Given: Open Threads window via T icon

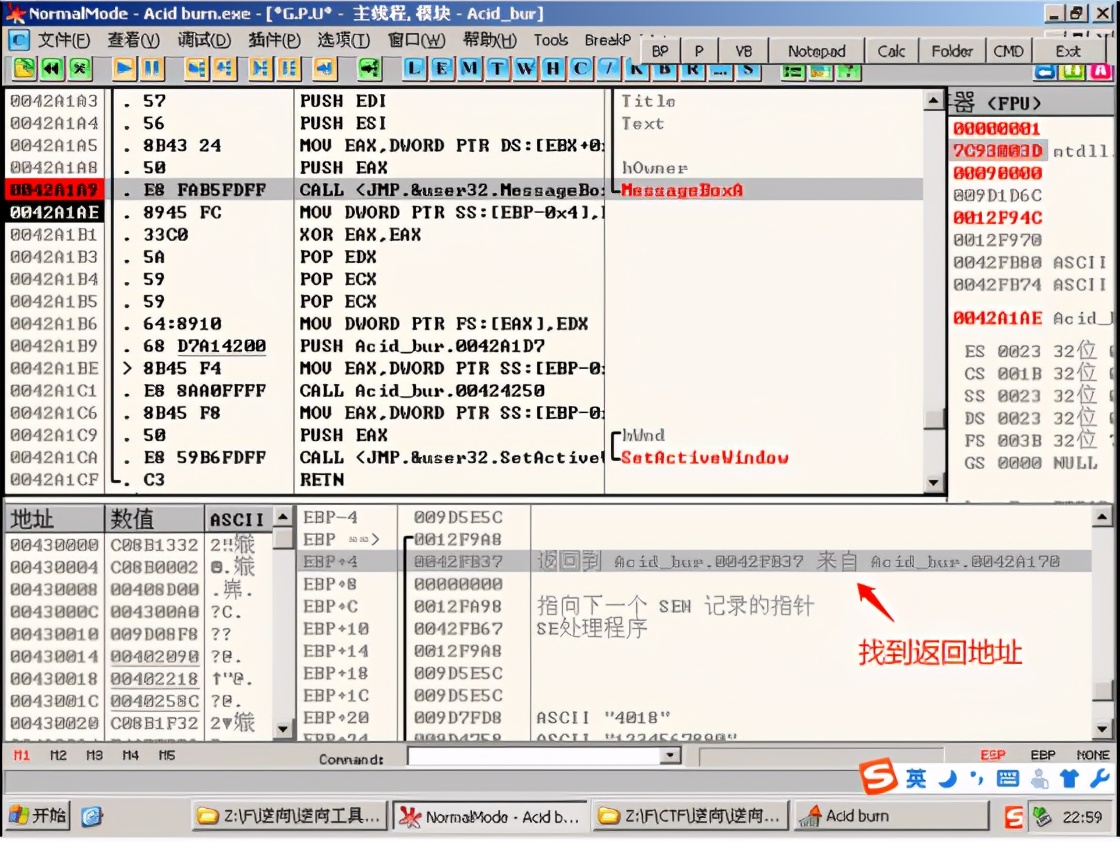Looking at the screenshot, I should pos(498,69).
